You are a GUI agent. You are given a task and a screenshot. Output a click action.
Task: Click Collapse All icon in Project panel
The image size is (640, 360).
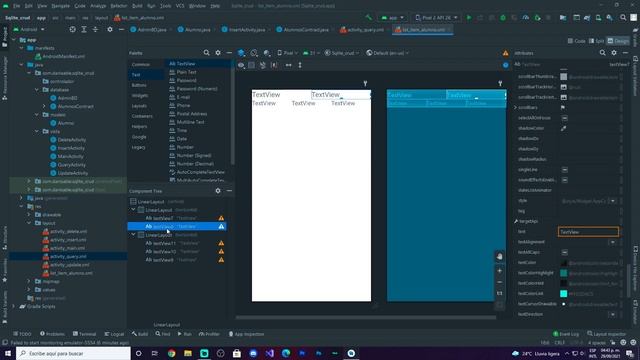pos(95,29)
